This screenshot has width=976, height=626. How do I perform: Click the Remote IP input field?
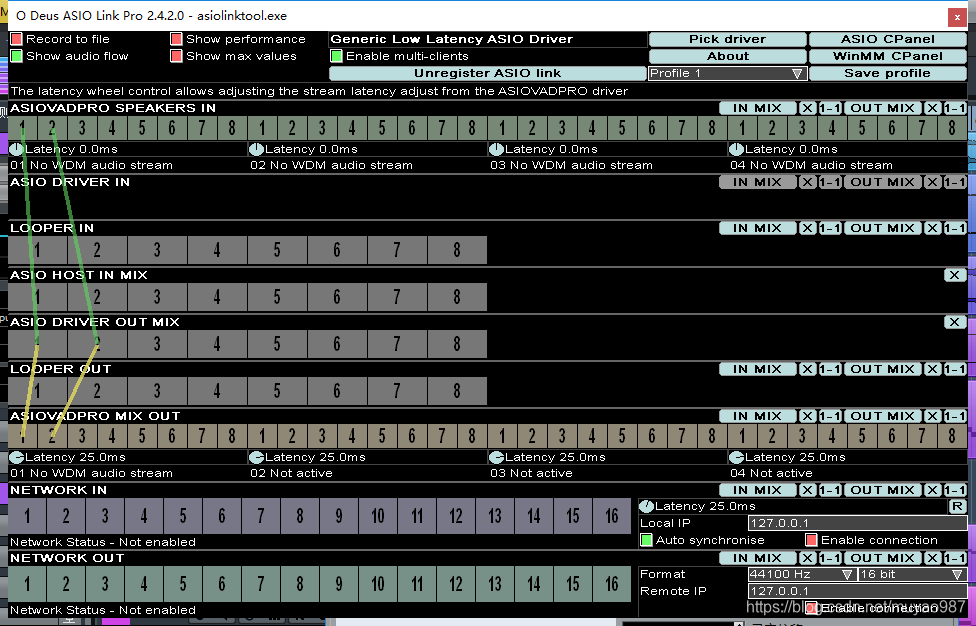point(857,591)
